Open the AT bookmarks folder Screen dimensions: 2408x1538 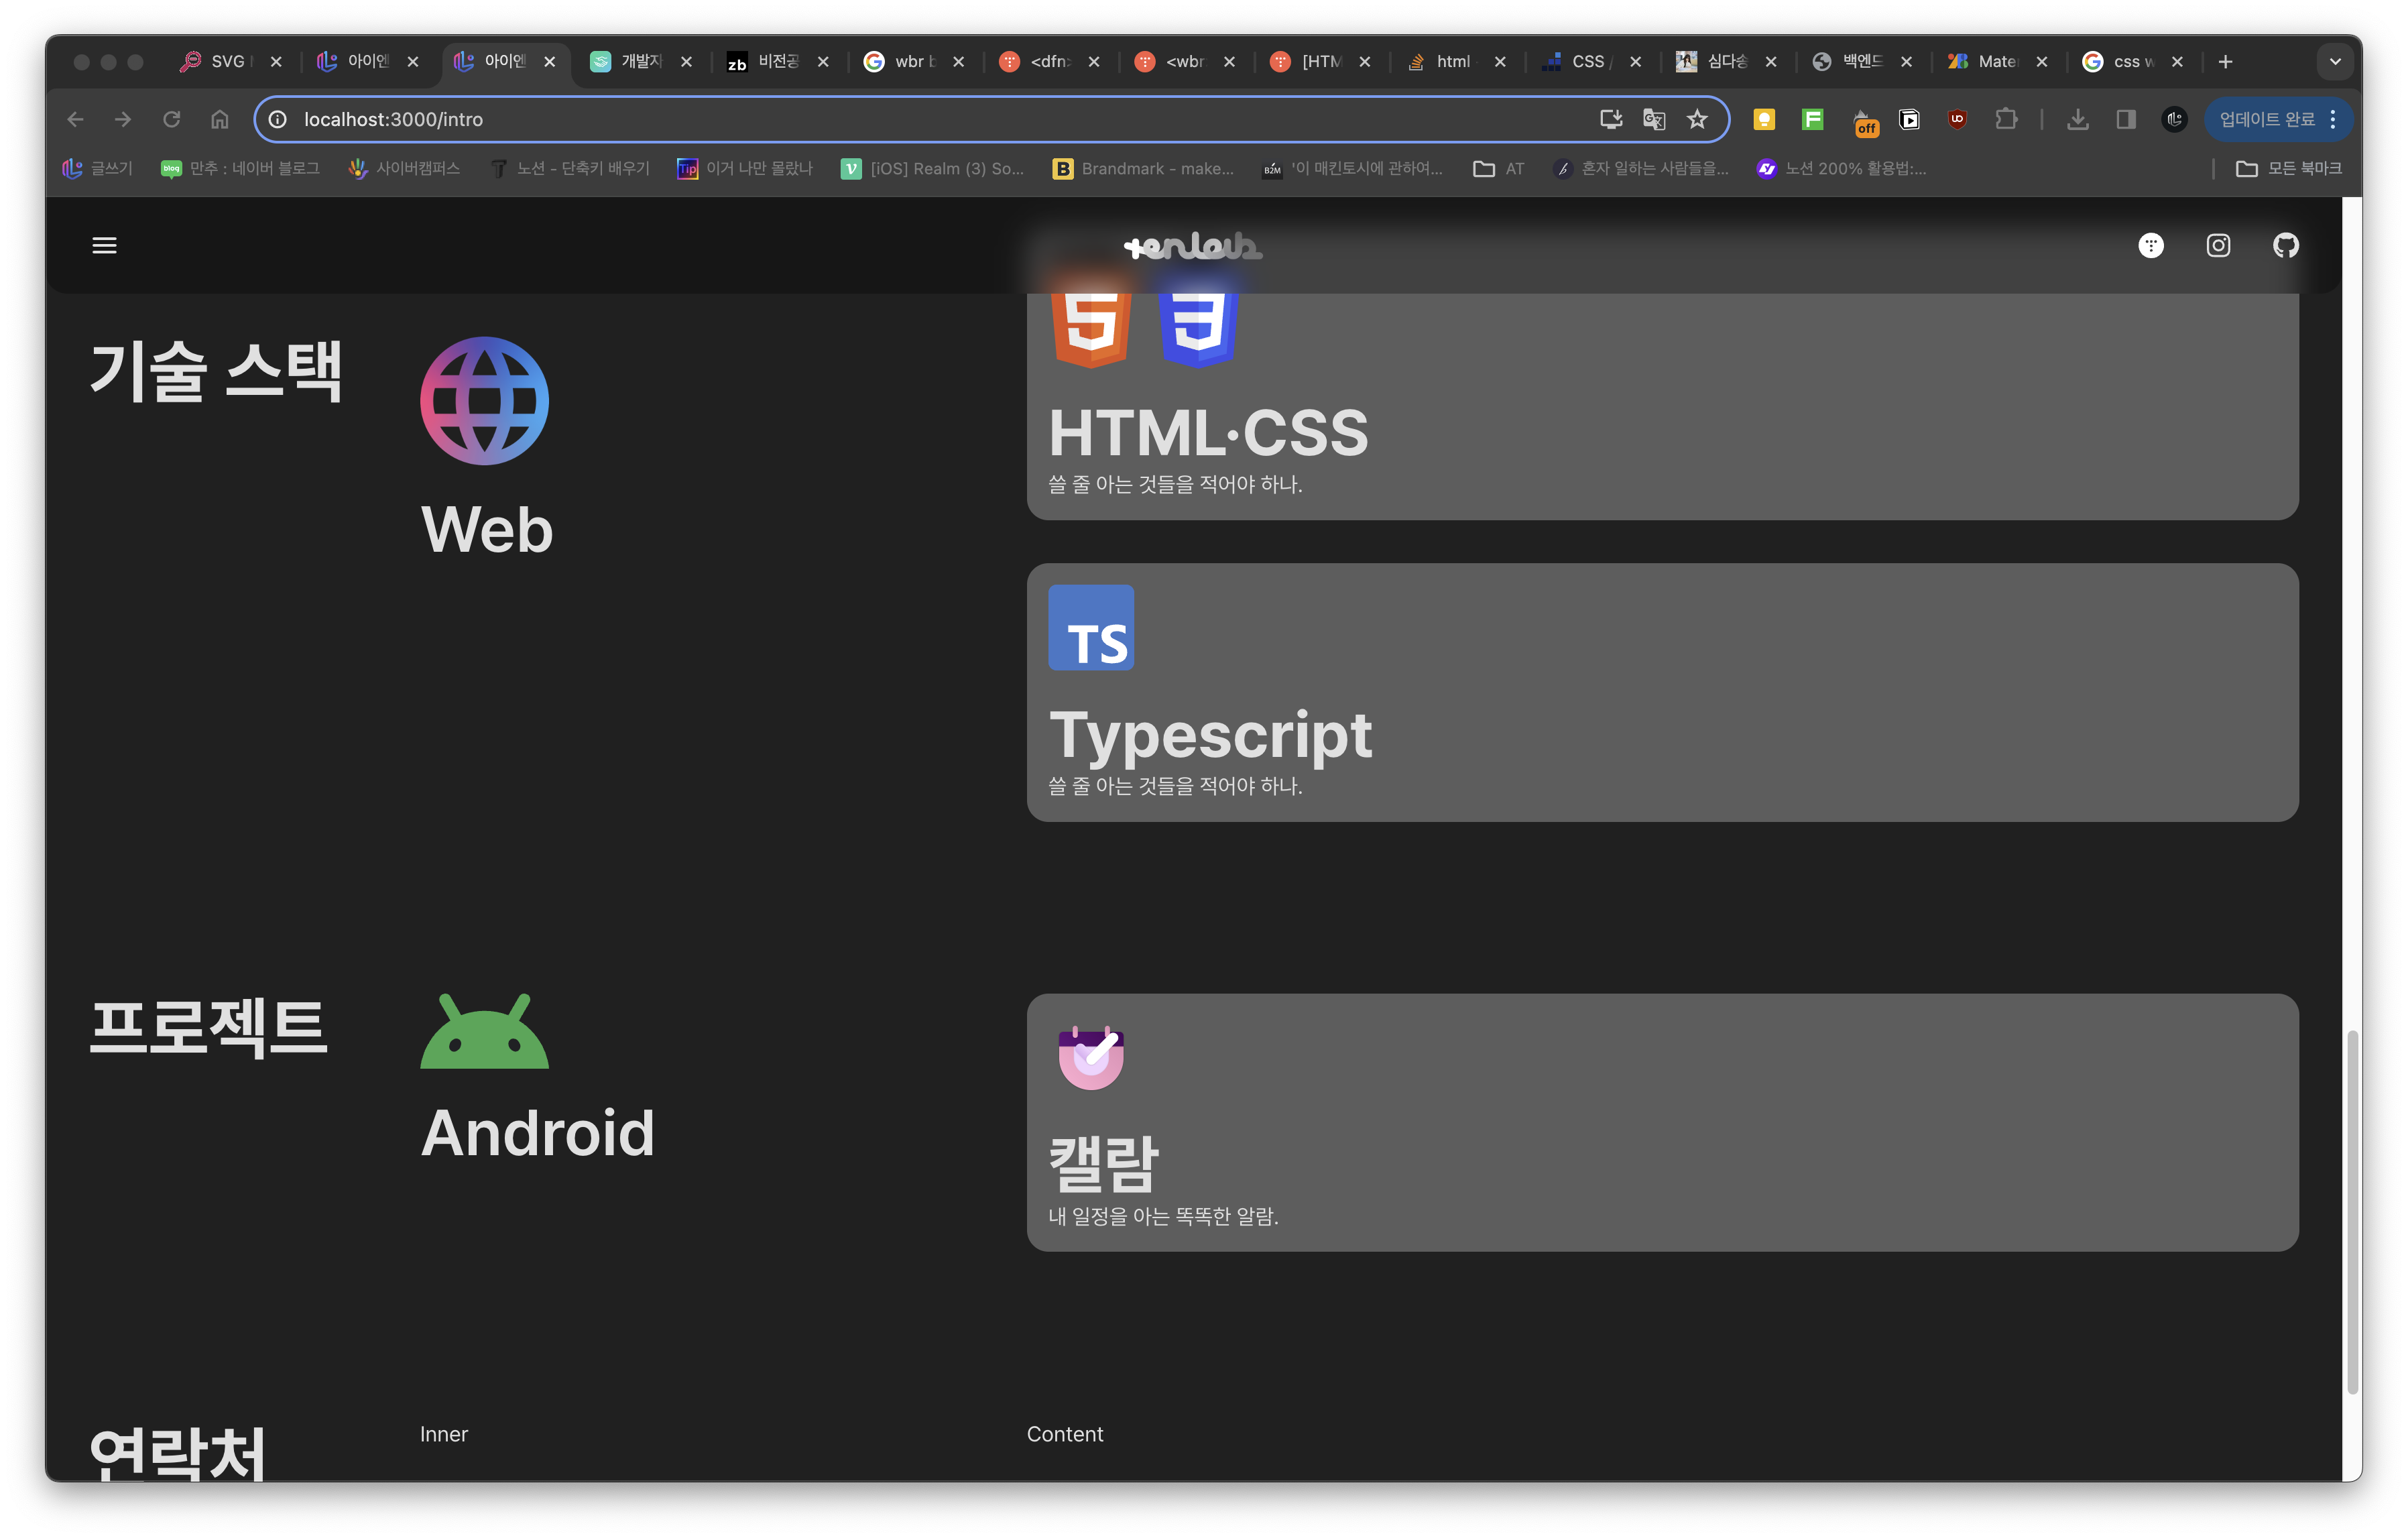coord(1498,169)
